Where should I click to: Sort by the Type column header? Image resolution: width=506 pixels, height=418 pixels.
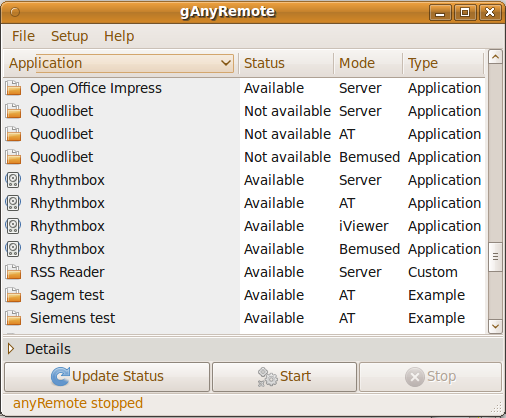443,63
